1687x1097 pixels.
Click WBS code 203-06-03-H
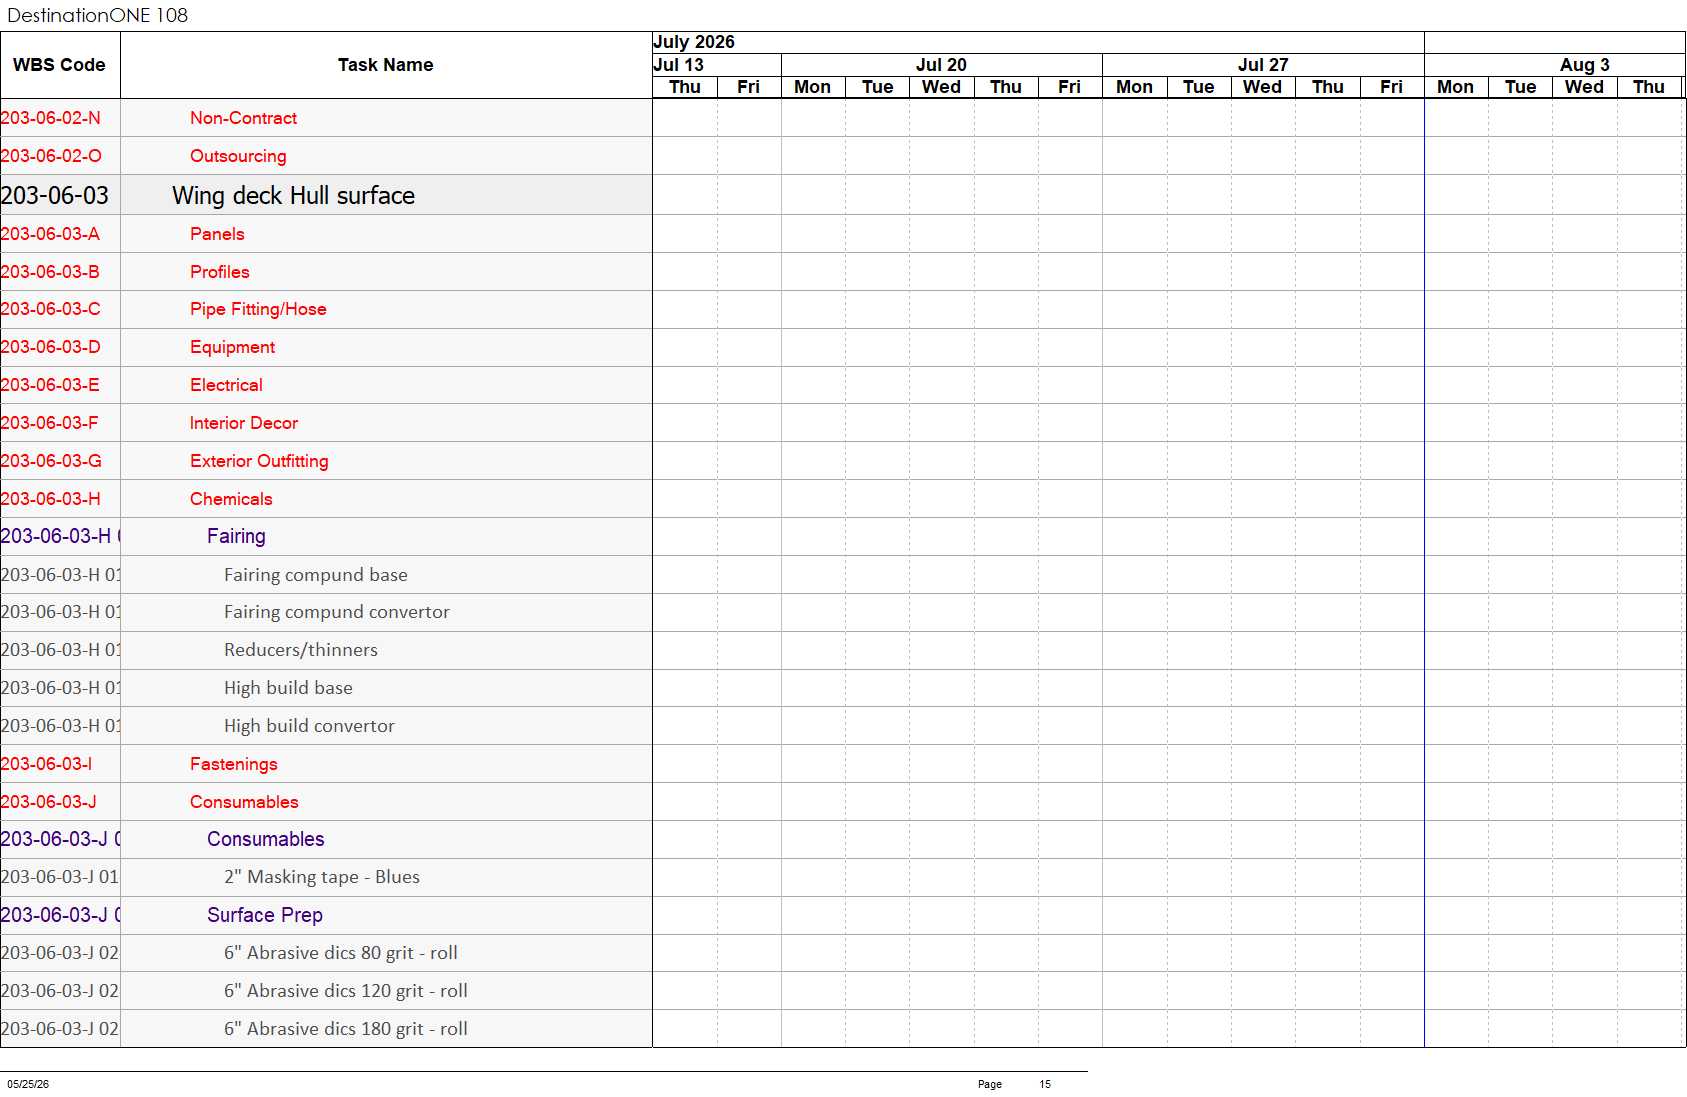(51, 499)
